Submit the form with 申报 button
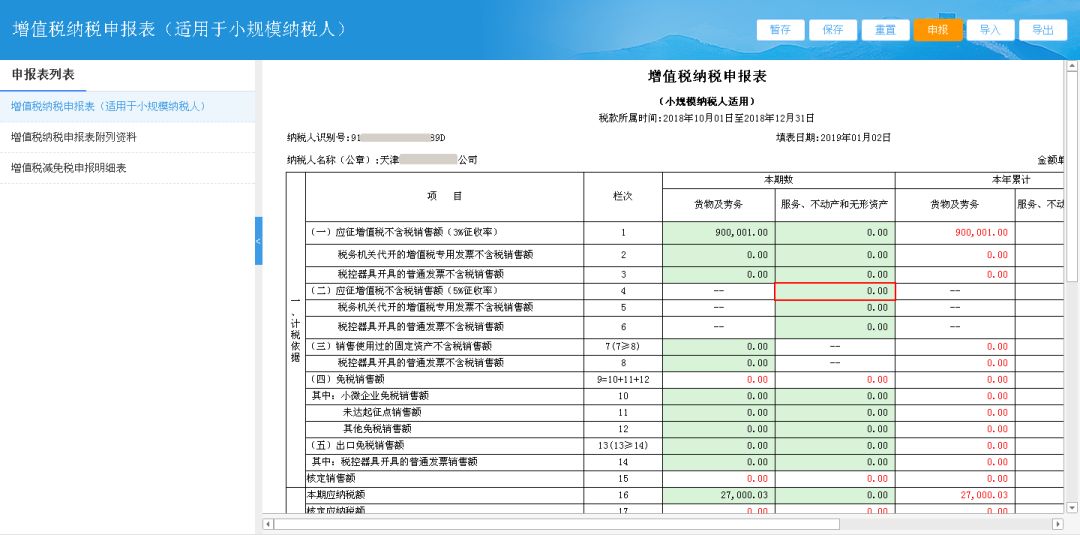This screenshot has height=535, width=1080. click(x=938, y=30)
